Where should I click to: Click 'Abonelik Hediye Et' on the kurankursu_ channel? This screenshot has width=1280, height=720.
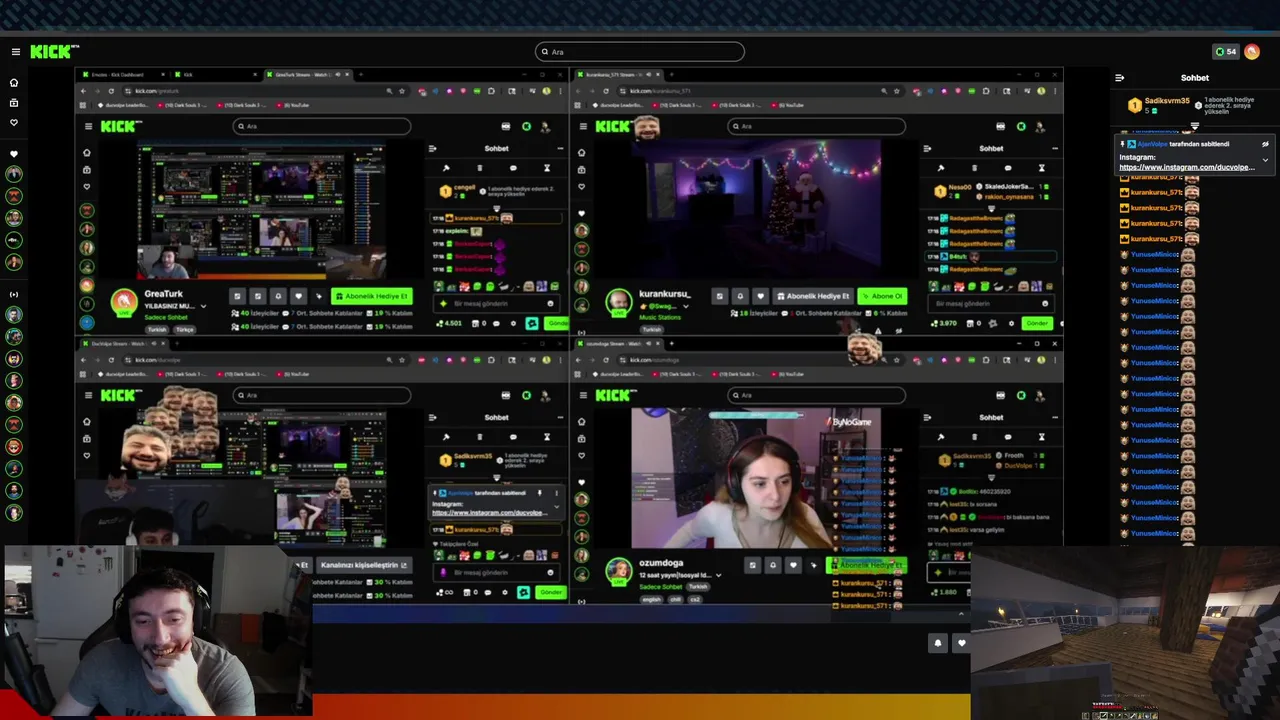pyautogui.click(x=813, y=296)
